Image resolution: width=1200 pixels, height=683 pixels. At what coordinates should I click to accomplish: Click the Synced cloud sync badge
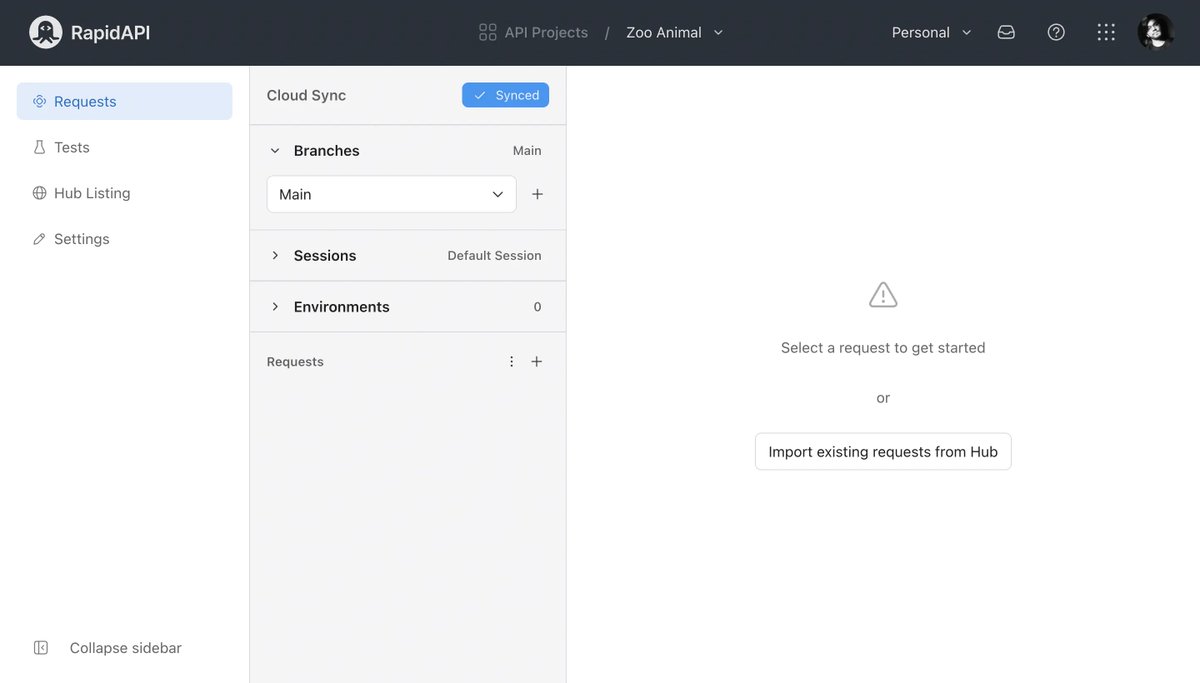click(505, 94)
